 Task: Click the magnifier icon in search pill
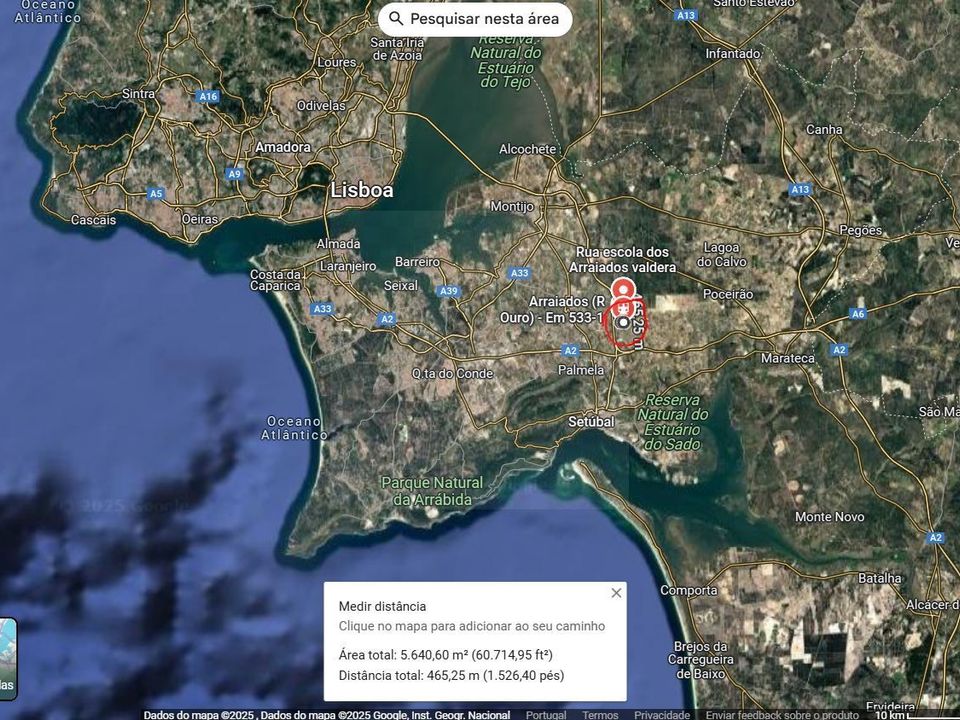(x=396, y=19)
